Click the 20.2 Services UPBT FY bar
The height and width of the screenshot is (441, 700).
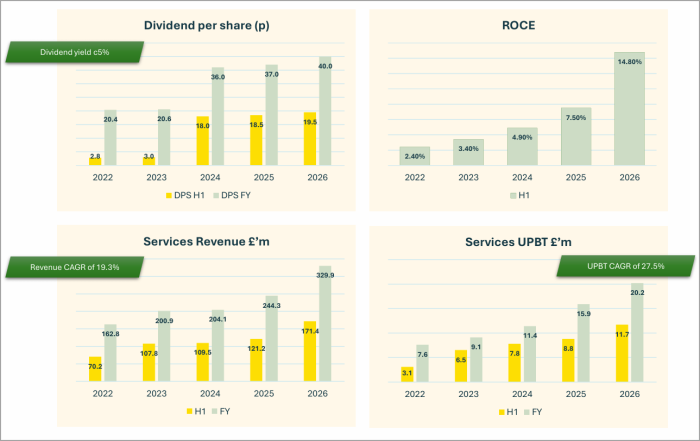click(637, 333)
